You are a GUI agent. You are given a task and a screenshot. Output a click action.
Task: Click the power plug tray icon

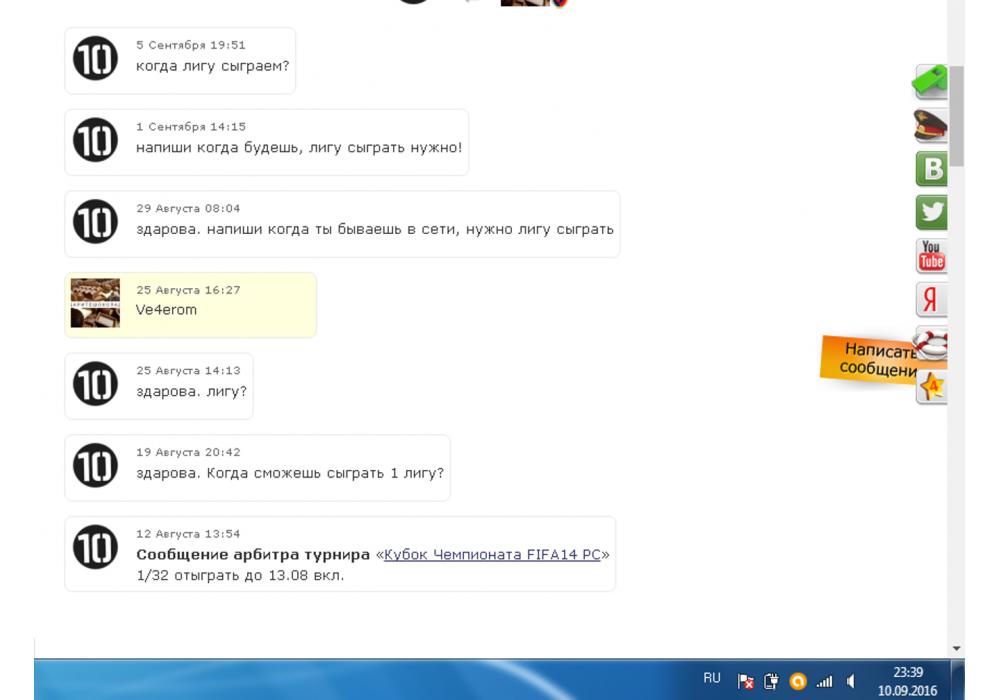[x=771, y=682]
